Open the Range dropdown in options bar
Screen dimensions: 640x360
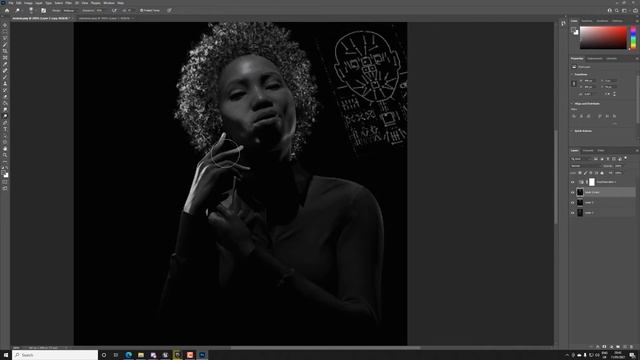tap(71, 11)
